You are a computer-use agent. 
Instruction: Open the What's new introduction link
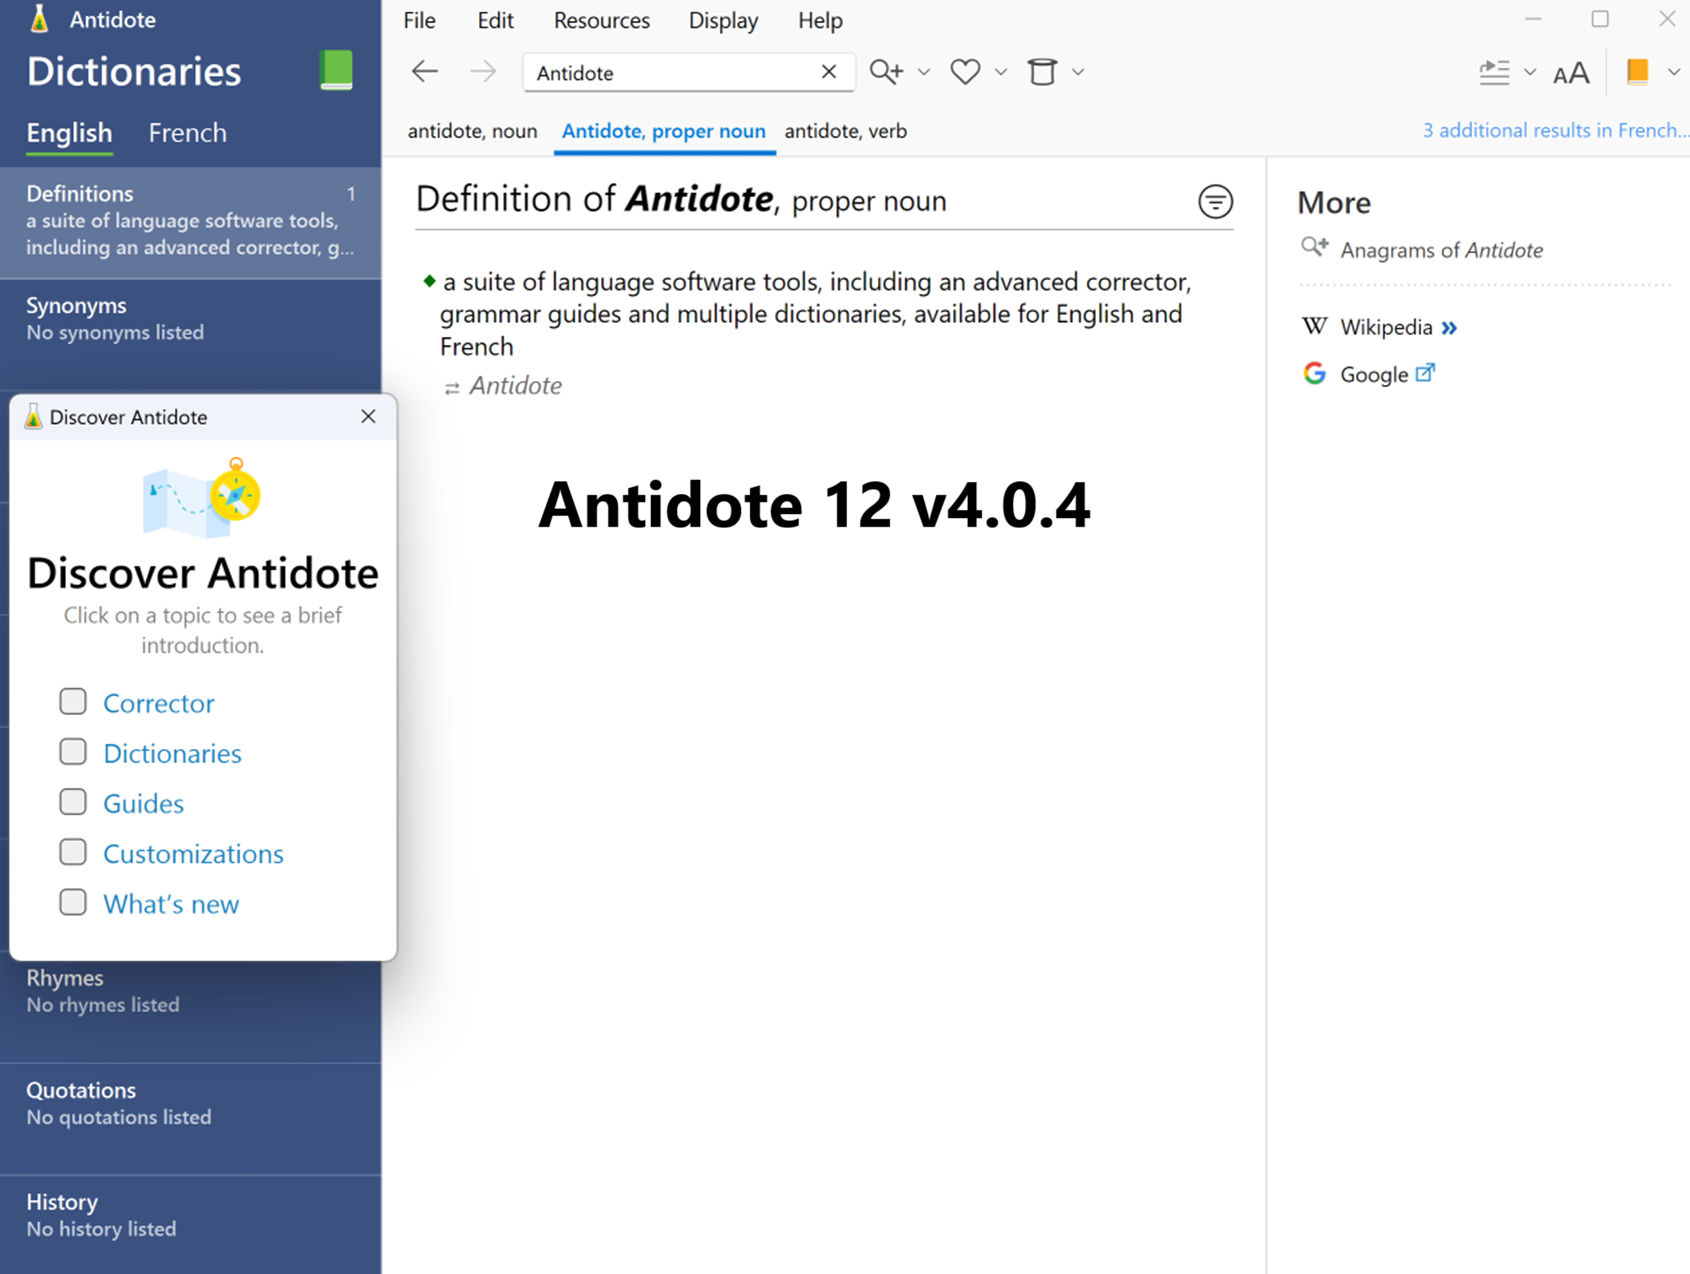pos(171,903)
